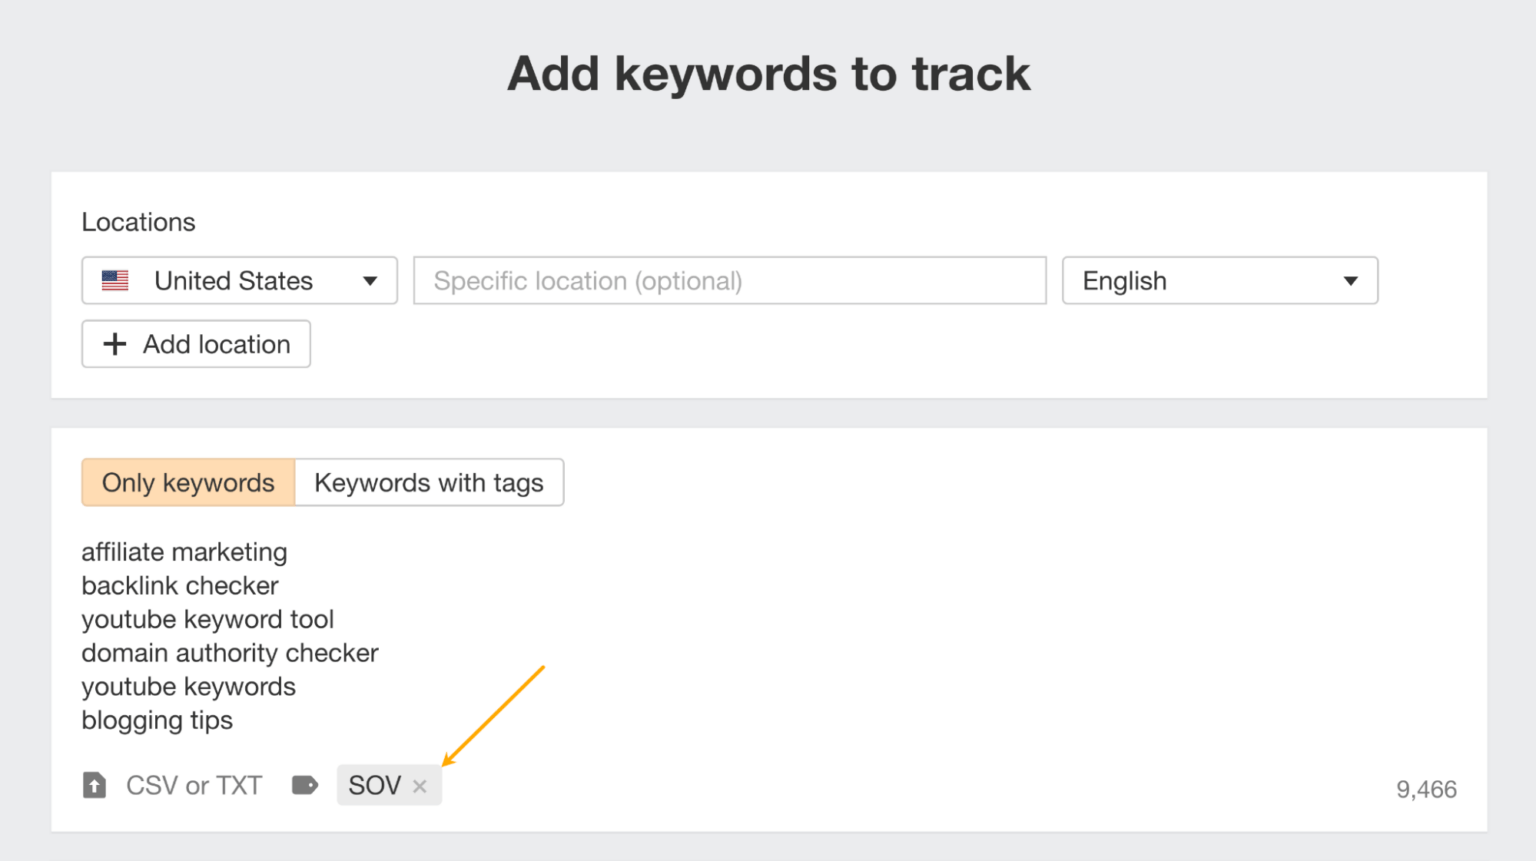The height and width of the screenshot is (861, 1536).
Task: Click the keyword 'blogging tips'
Action: 157,720
